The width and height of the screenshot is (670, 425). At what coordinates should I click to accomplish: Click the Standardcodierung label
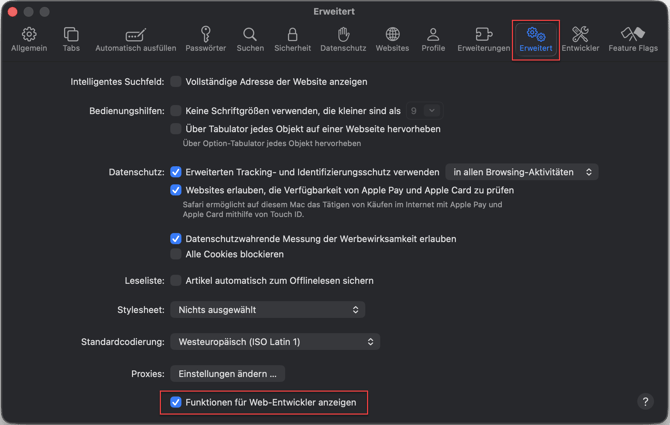tap(123, 342)
